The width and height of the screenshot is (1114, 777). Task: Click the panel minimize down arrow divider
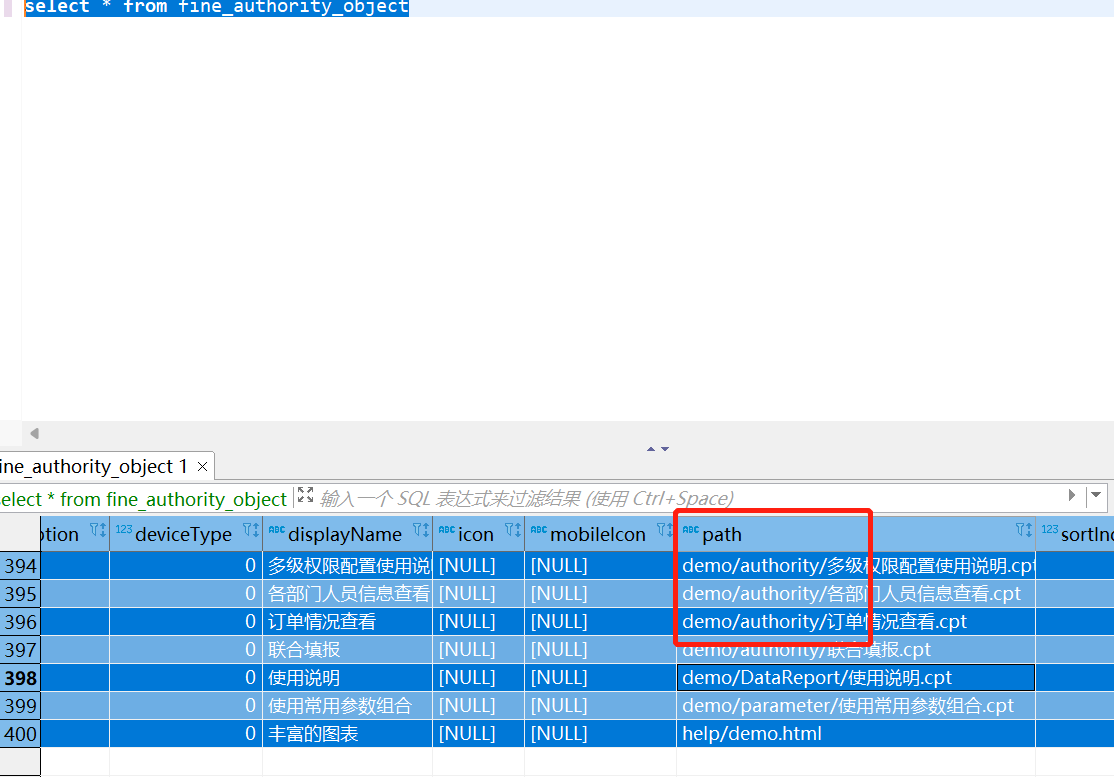[665, 449]
